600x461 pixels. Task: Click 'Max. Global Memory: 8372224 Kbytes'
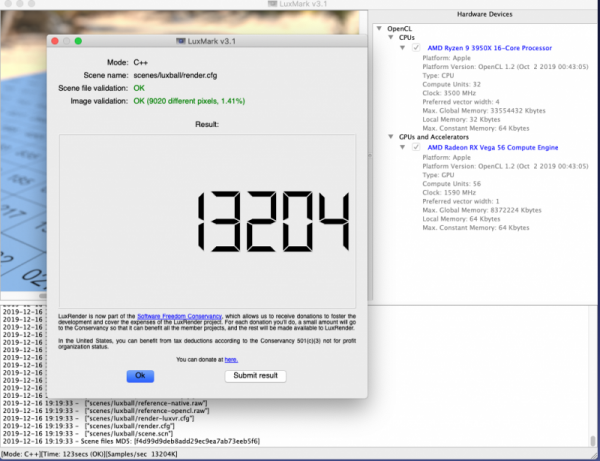pyautogui.click(x=482, y=210)
